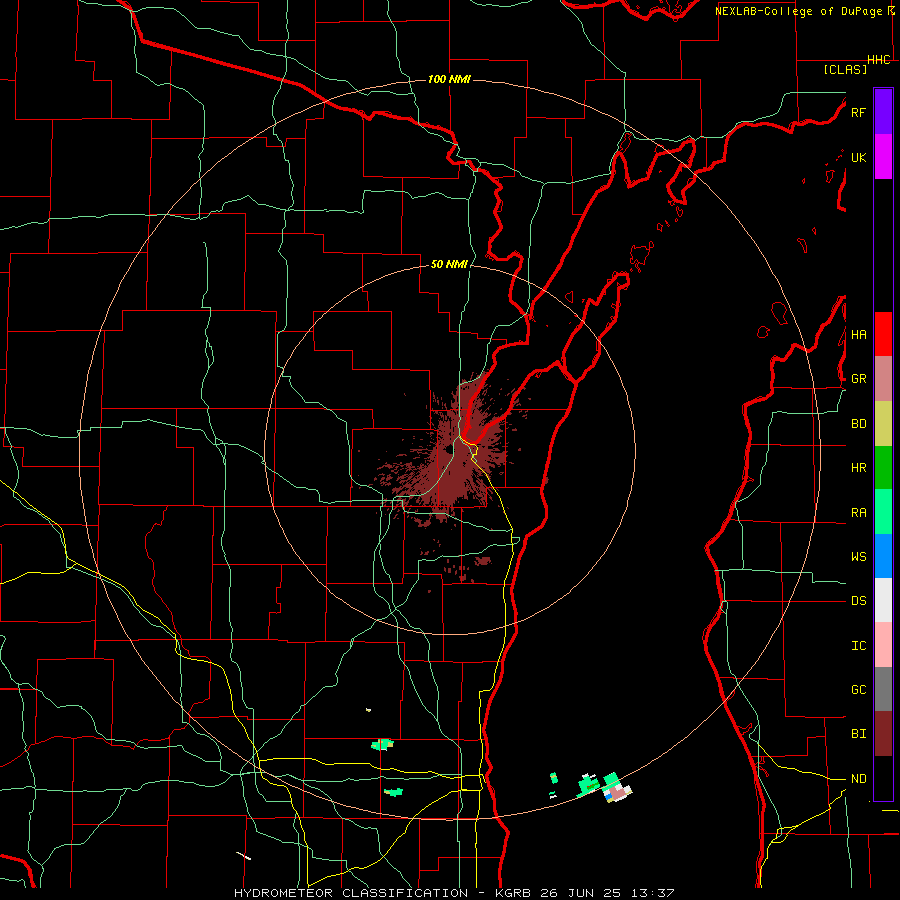Click the UK magenta legend swatch
The height and width of the screenshot is (900, 900).
tap(883, 157)
